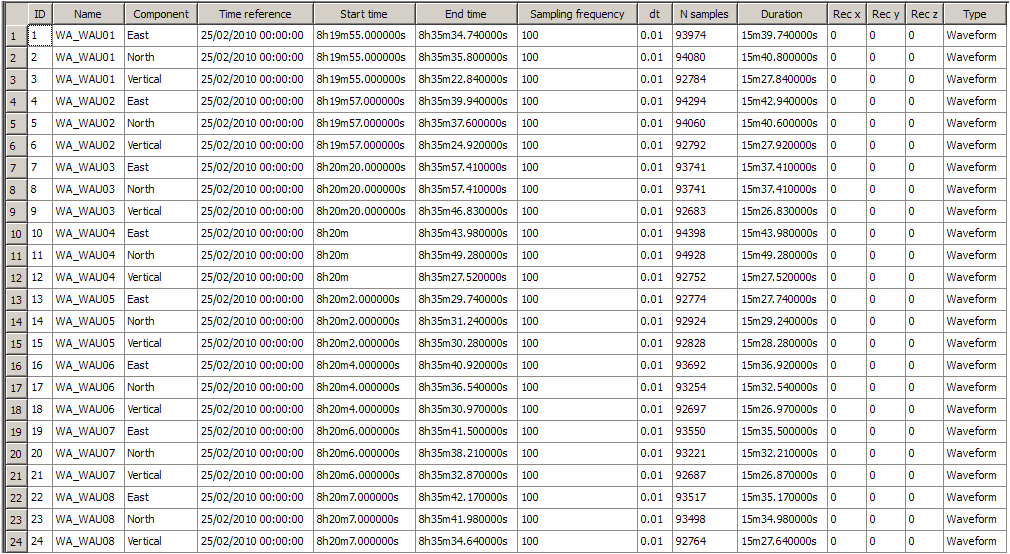
Task: Click the N samples column header
Action: [x=704, y=14]
